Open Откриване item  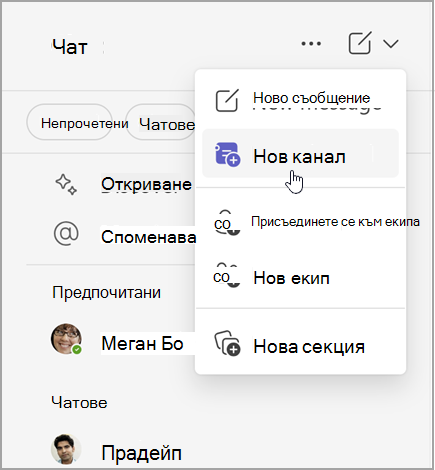point(146,184)
